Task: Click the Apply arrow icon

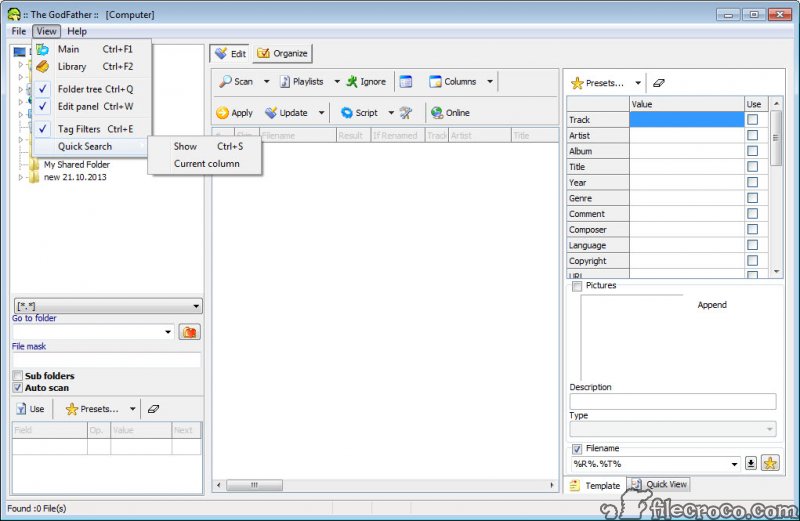Action: pos(222,113)
